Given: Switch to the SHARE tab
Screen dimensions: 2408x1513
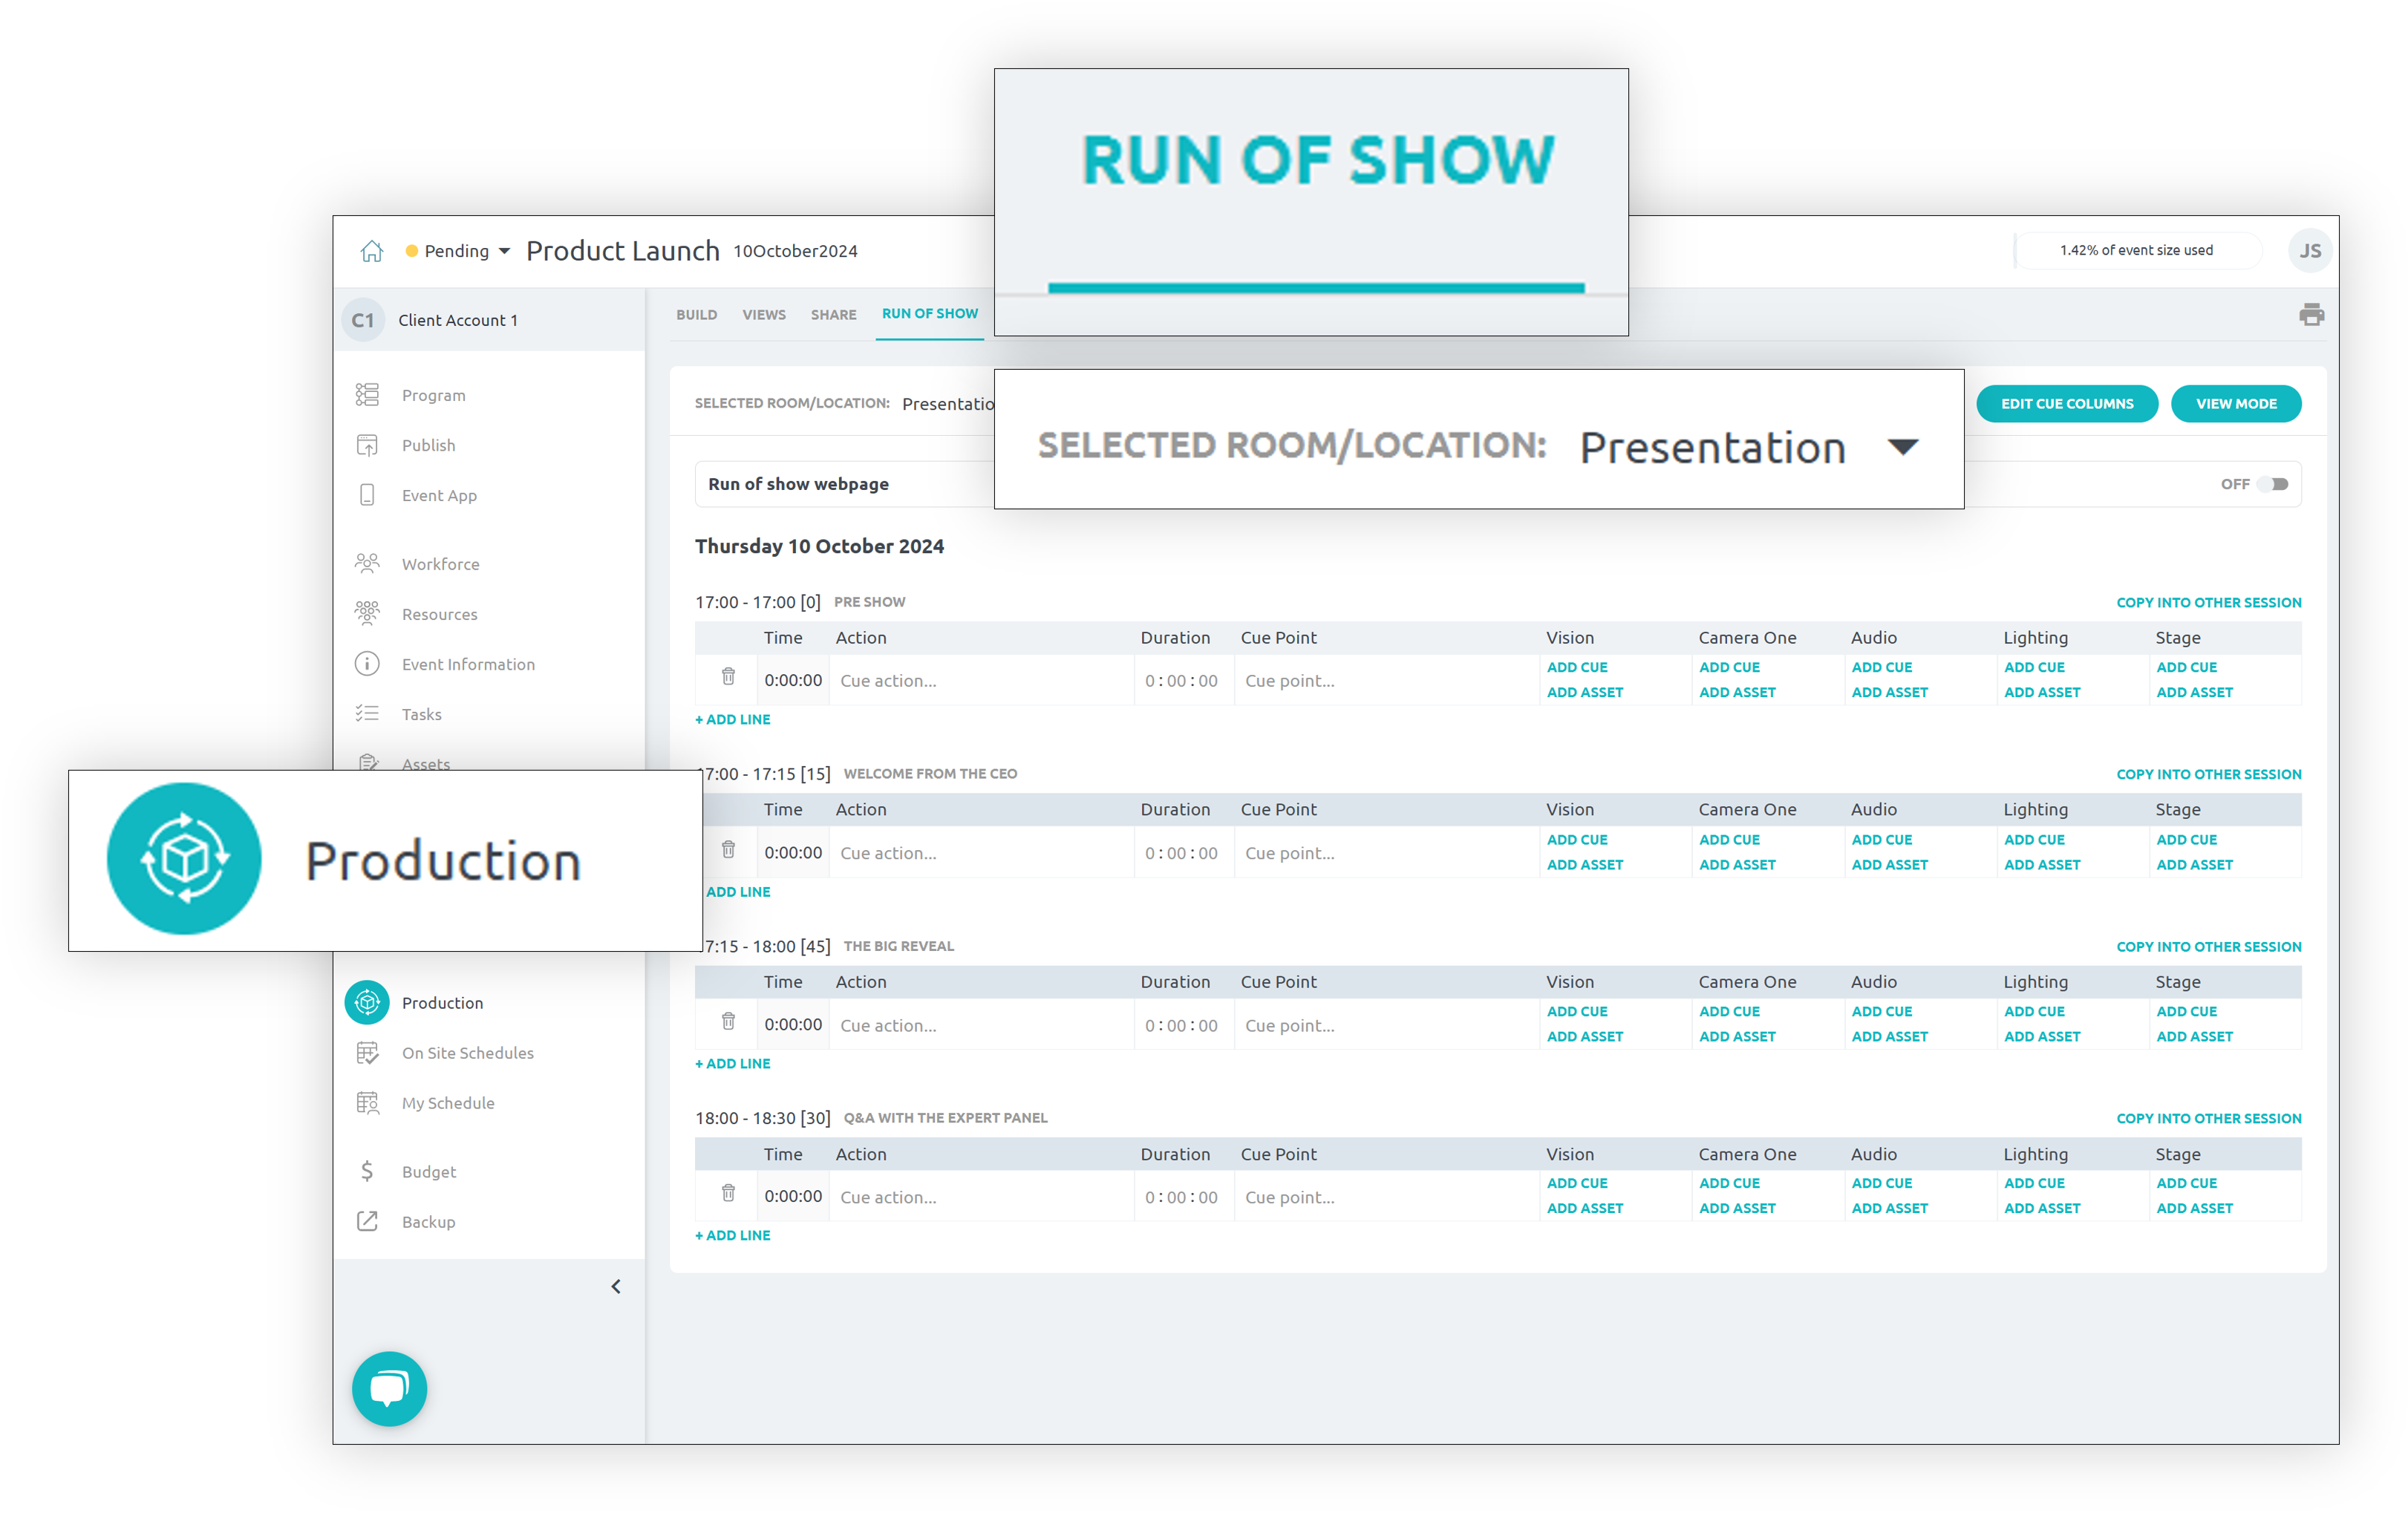Looking at the screenshot, I should tap(834, 315).
